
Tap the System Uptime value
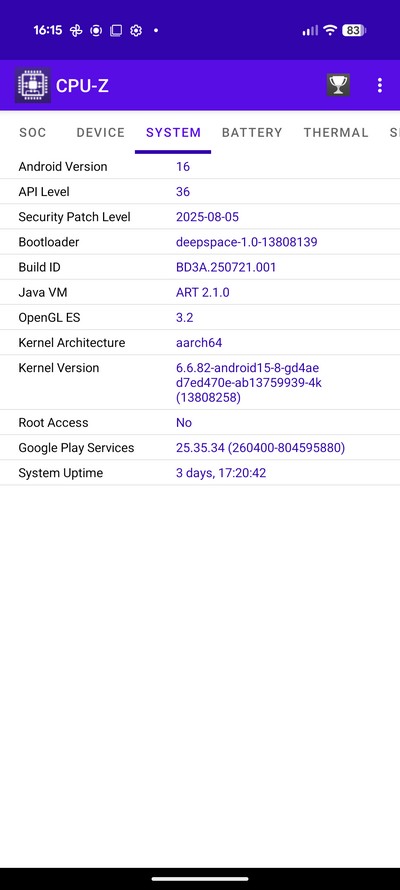221,473
